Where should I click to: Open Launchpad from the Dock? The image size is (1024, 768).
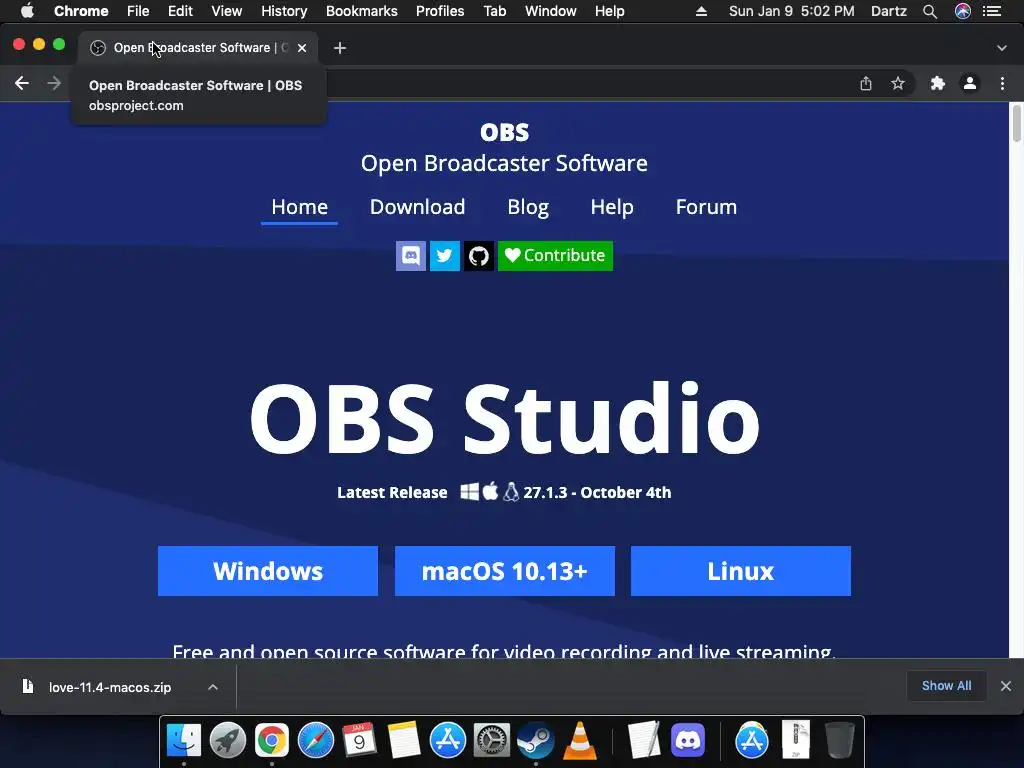coord(227,740)
